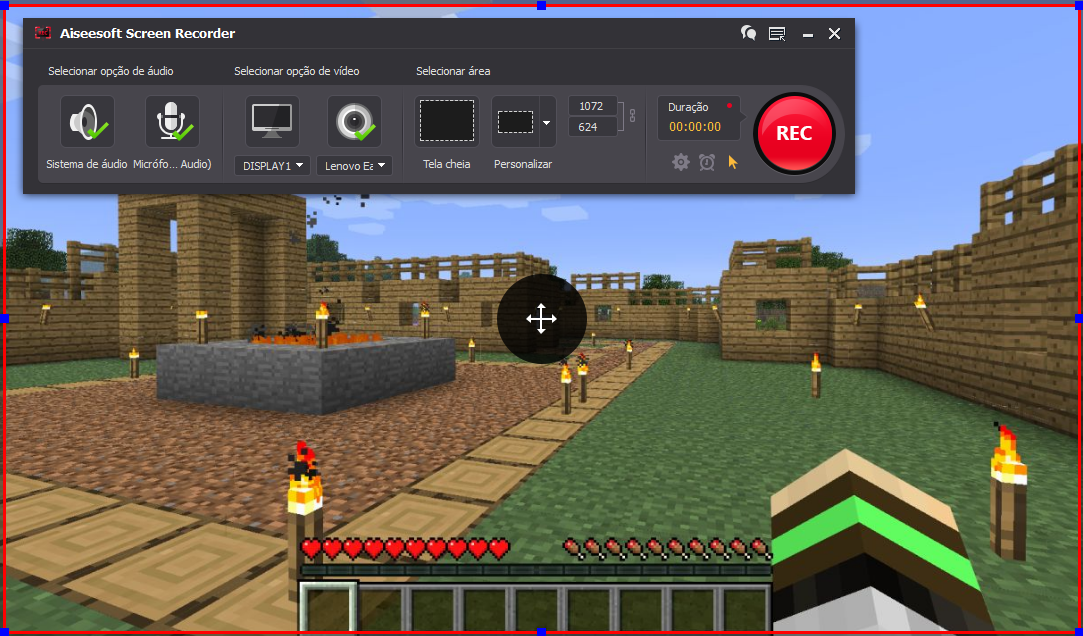Start recording with the REC button

click(x=794, y=133)
